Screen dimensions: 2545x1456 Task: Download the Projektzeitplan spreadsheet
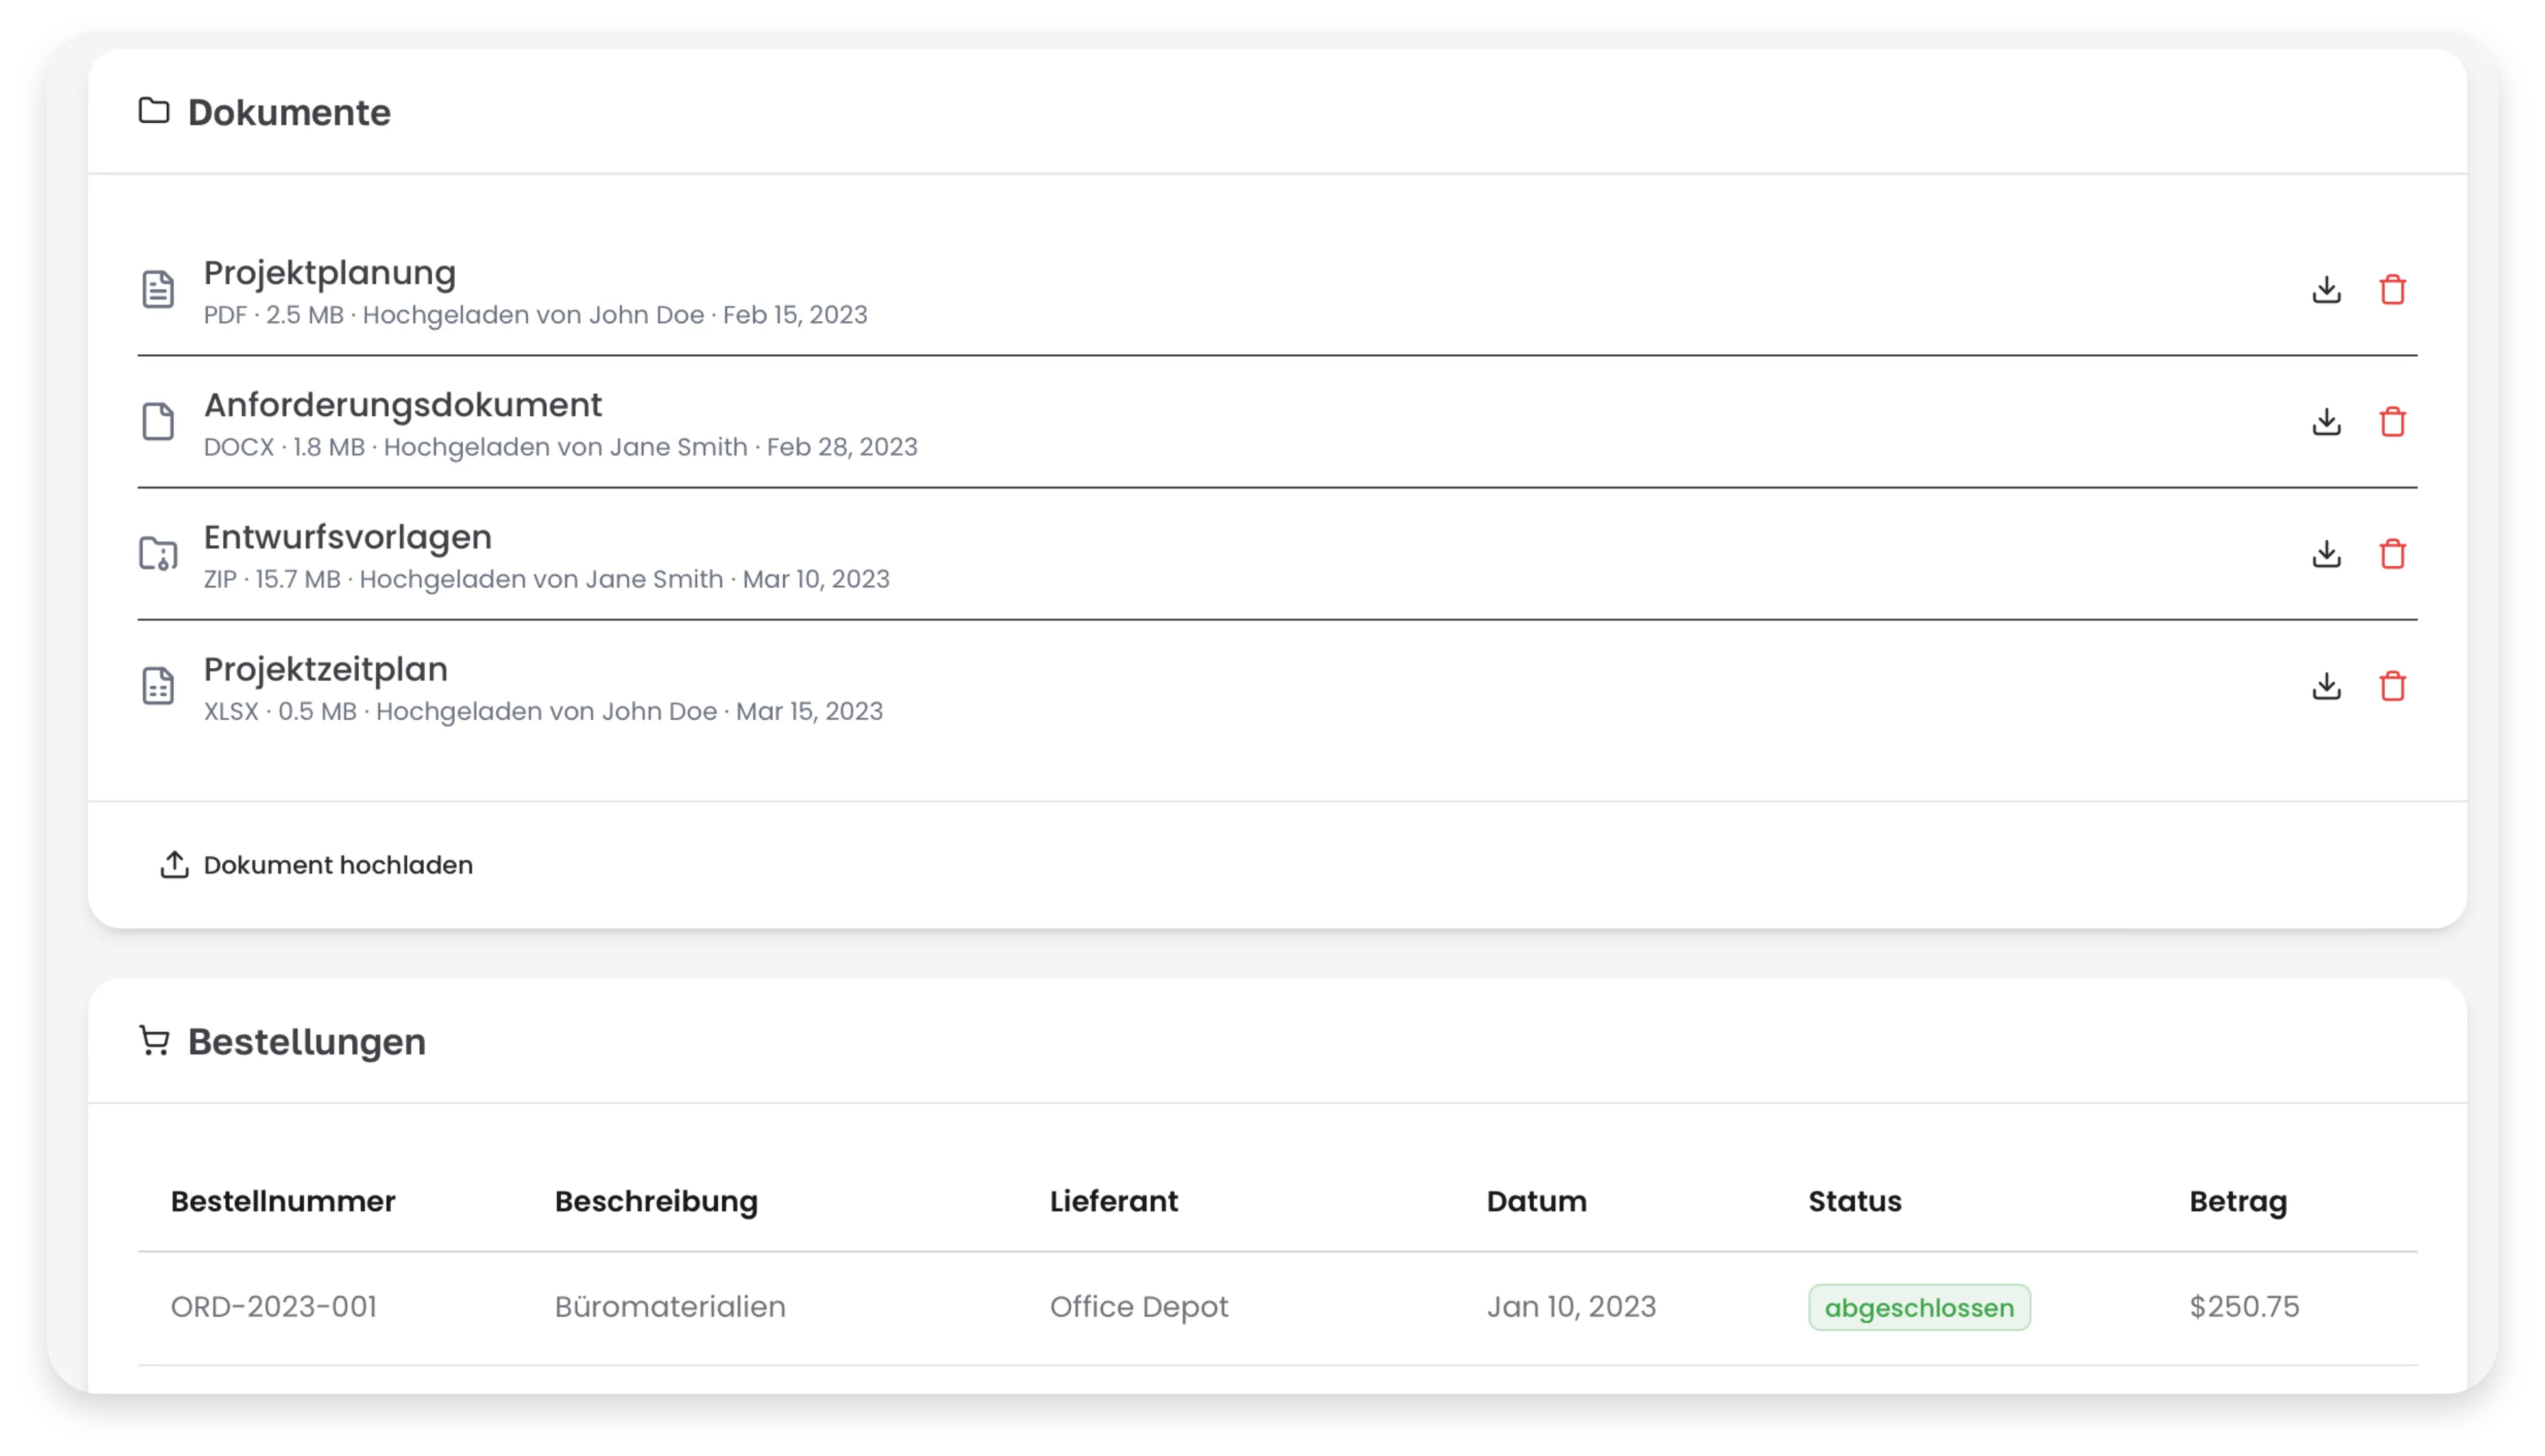pyautogui.click(x=2326, y=686)
